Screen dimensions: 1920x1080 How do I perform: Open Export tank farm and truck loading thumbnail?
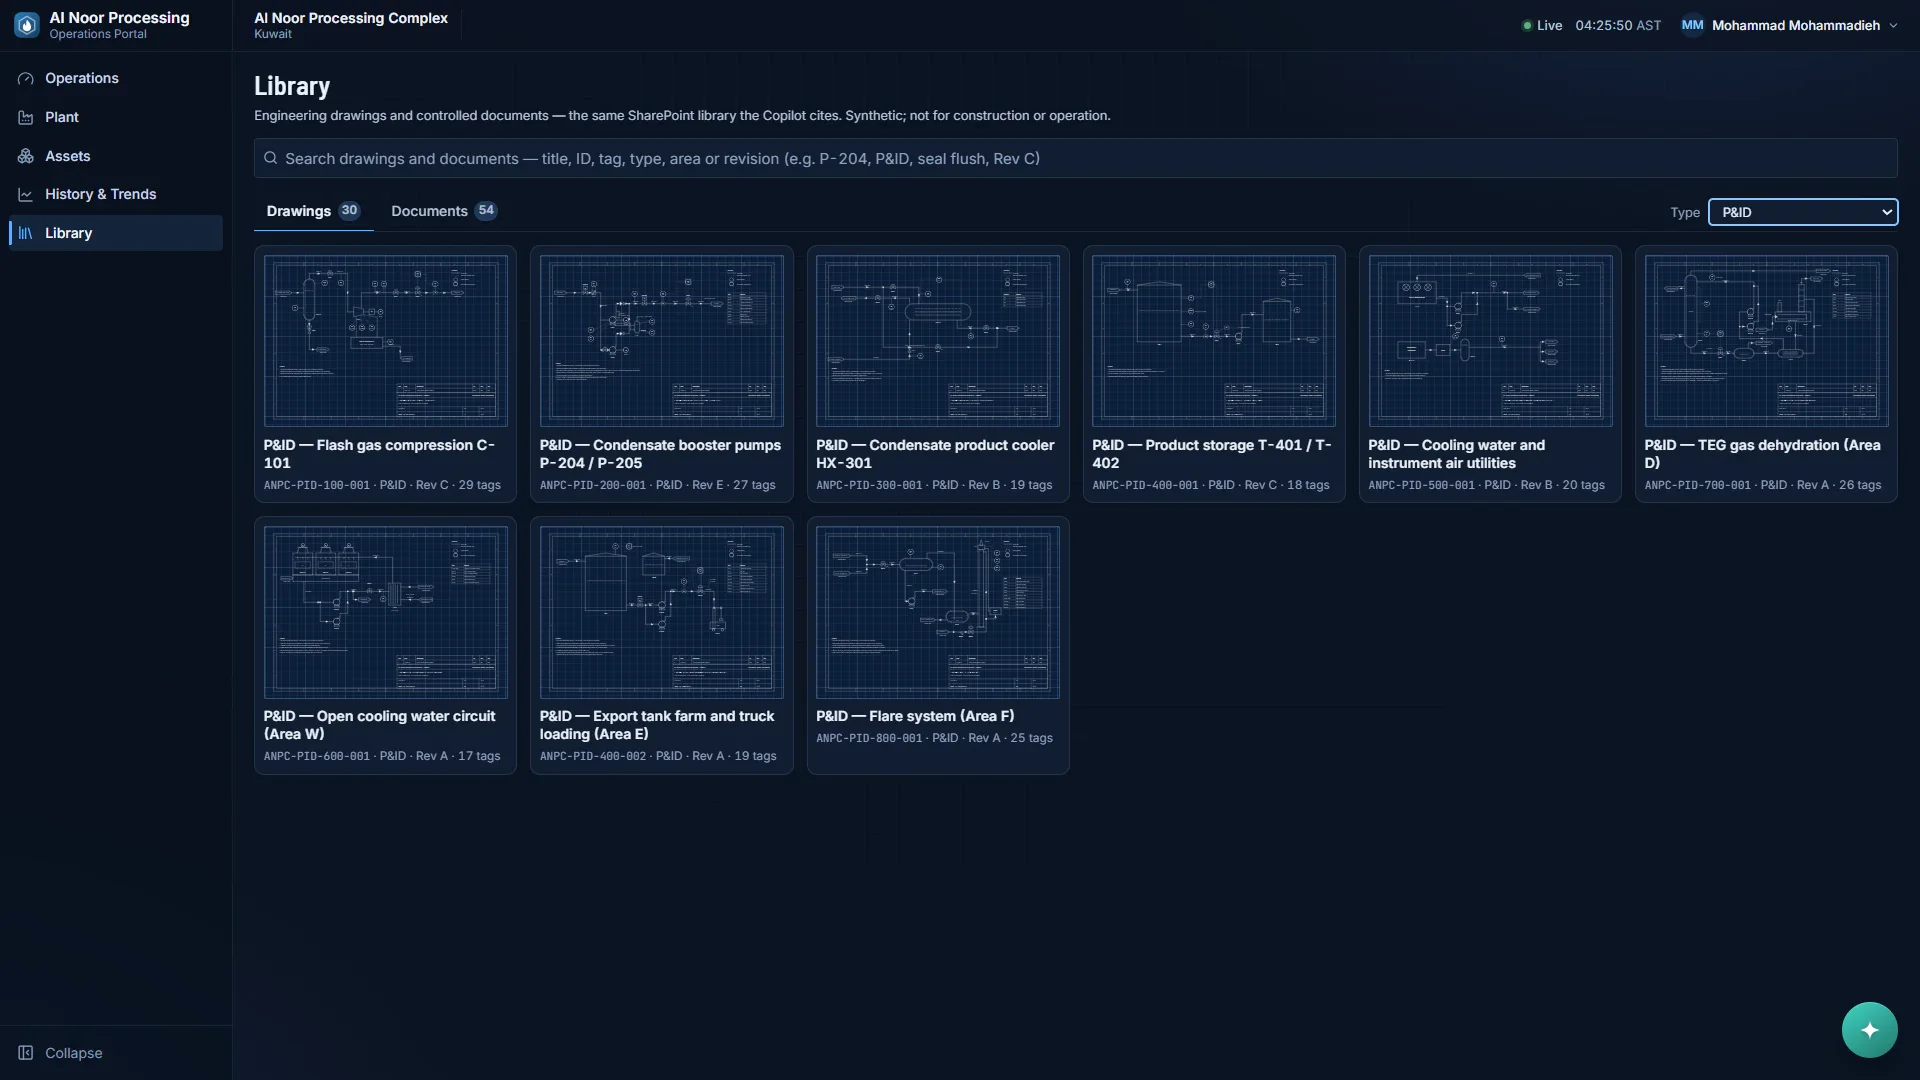(661, 612)
